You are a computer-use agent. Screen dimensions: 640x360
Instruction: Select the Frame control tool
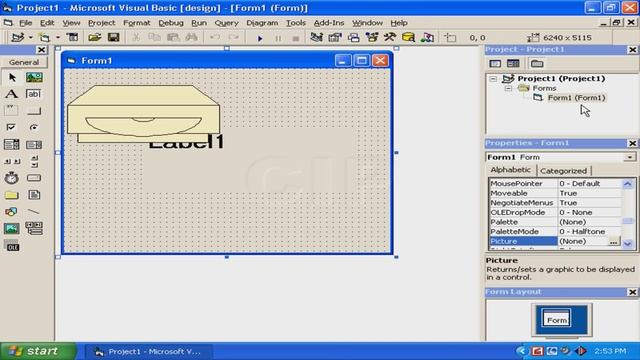[12, 111]
